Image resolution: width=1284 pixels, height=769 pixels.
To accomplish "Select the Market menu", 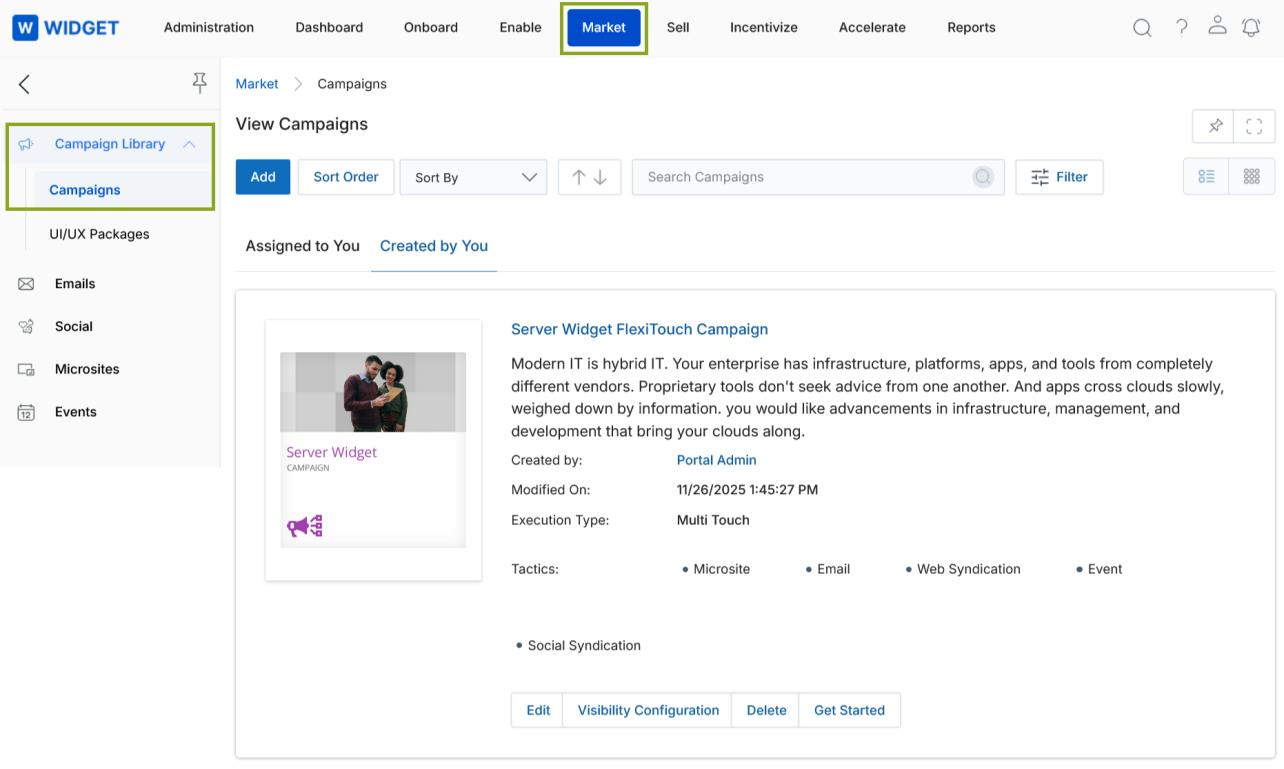I will tap(604, 27).
